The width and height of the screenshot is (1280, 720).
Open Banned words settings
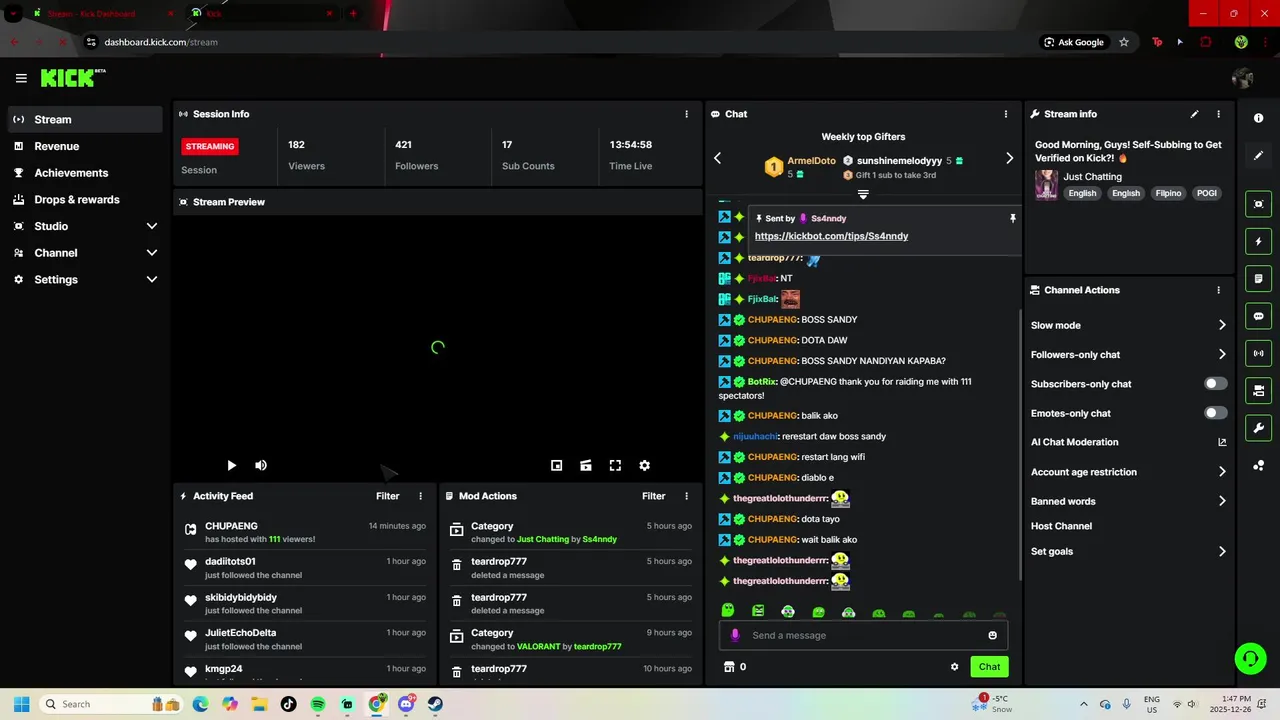point(1128,501)
